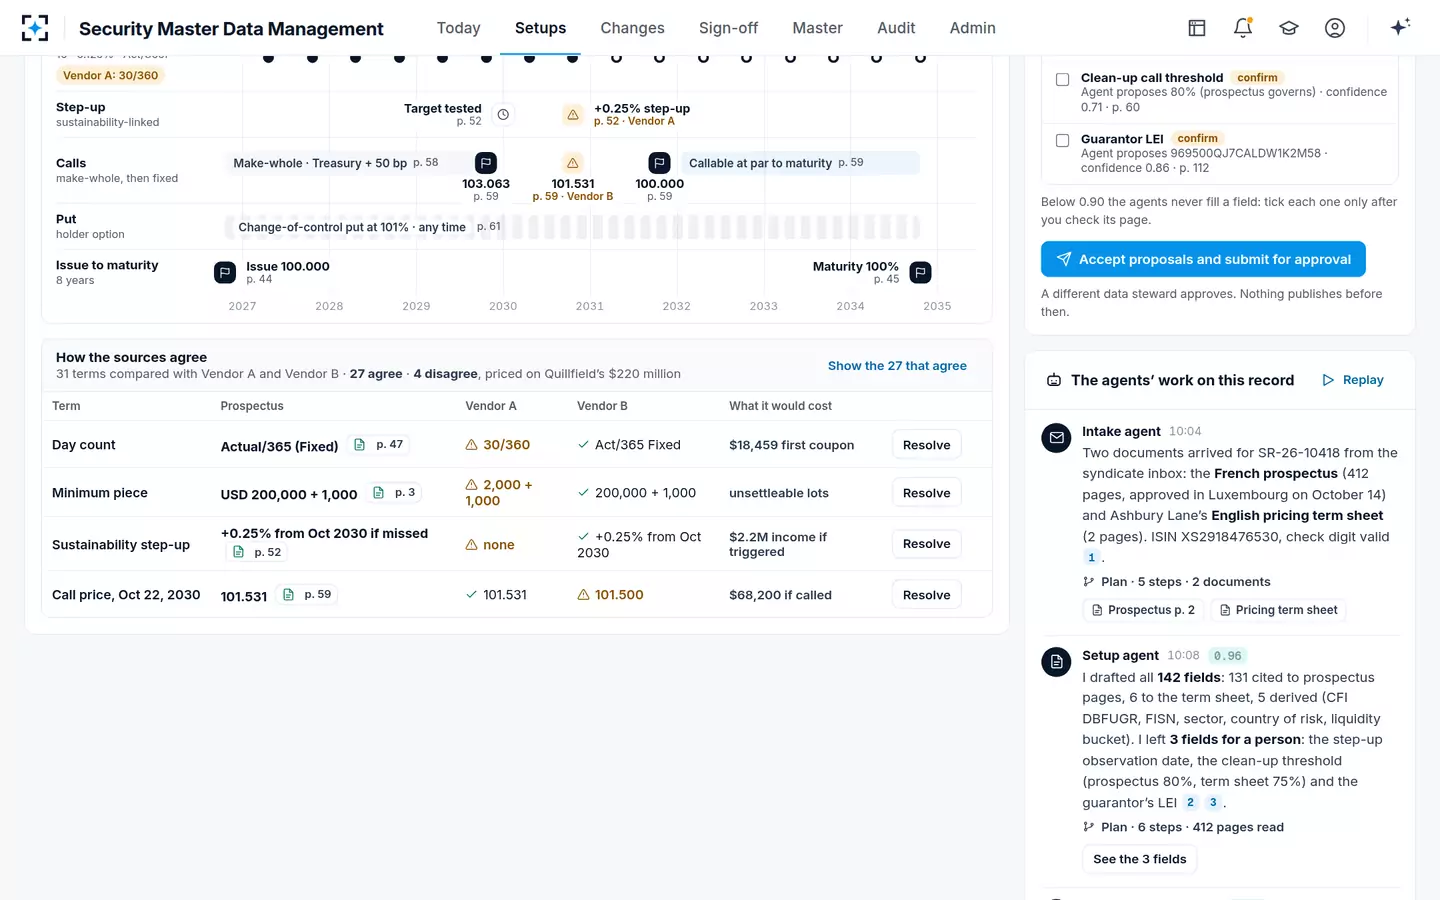
Task: Open the user account icon
Action: pyautogui.click(x=1335, y=28)
